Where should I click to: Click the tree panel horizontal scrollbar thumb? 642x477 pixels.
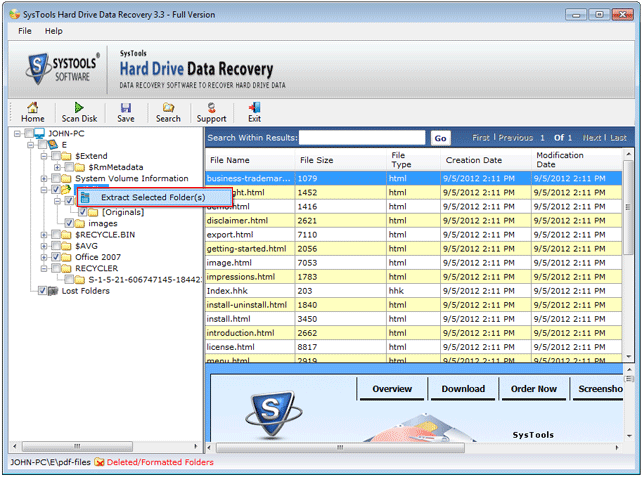coord(77,446)
